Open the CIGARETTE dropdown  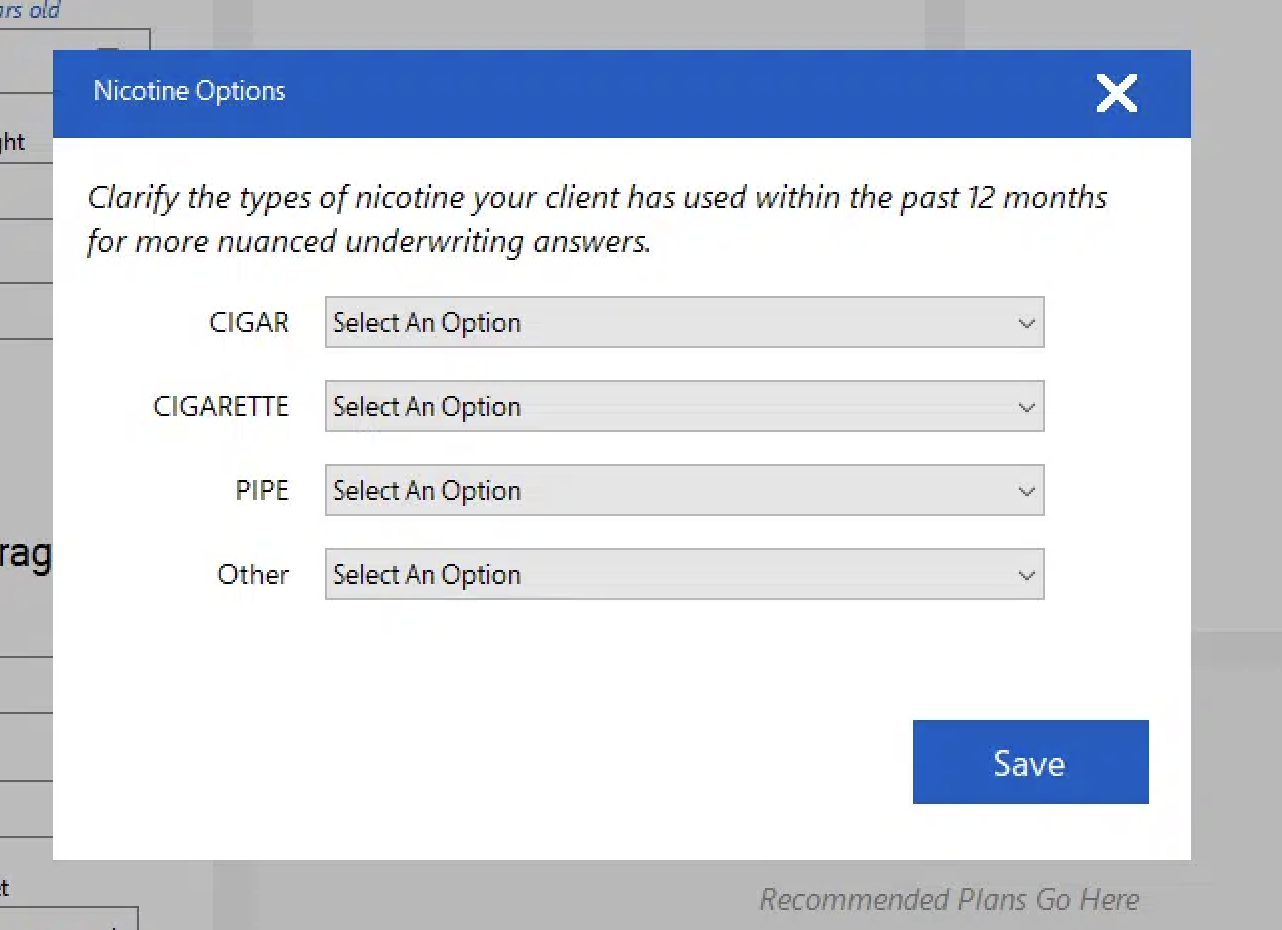(684, 406)
